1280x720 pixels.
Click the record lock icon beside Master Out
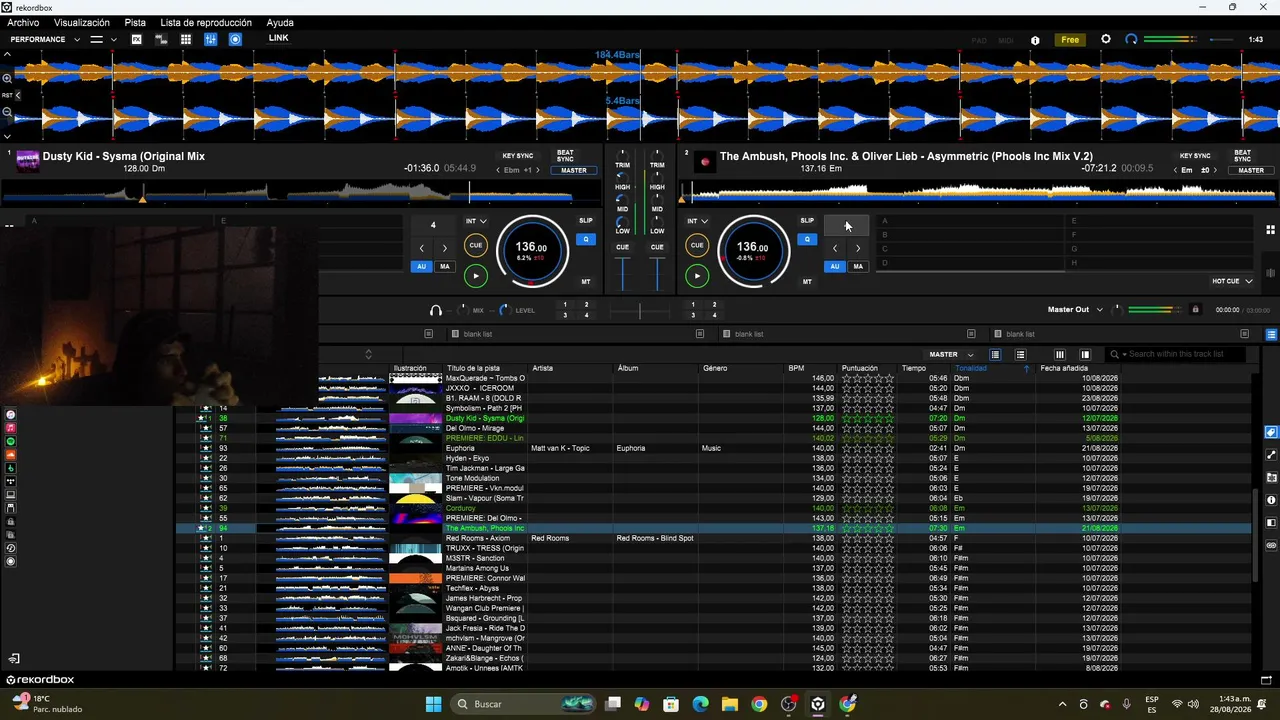point(1195,310)
